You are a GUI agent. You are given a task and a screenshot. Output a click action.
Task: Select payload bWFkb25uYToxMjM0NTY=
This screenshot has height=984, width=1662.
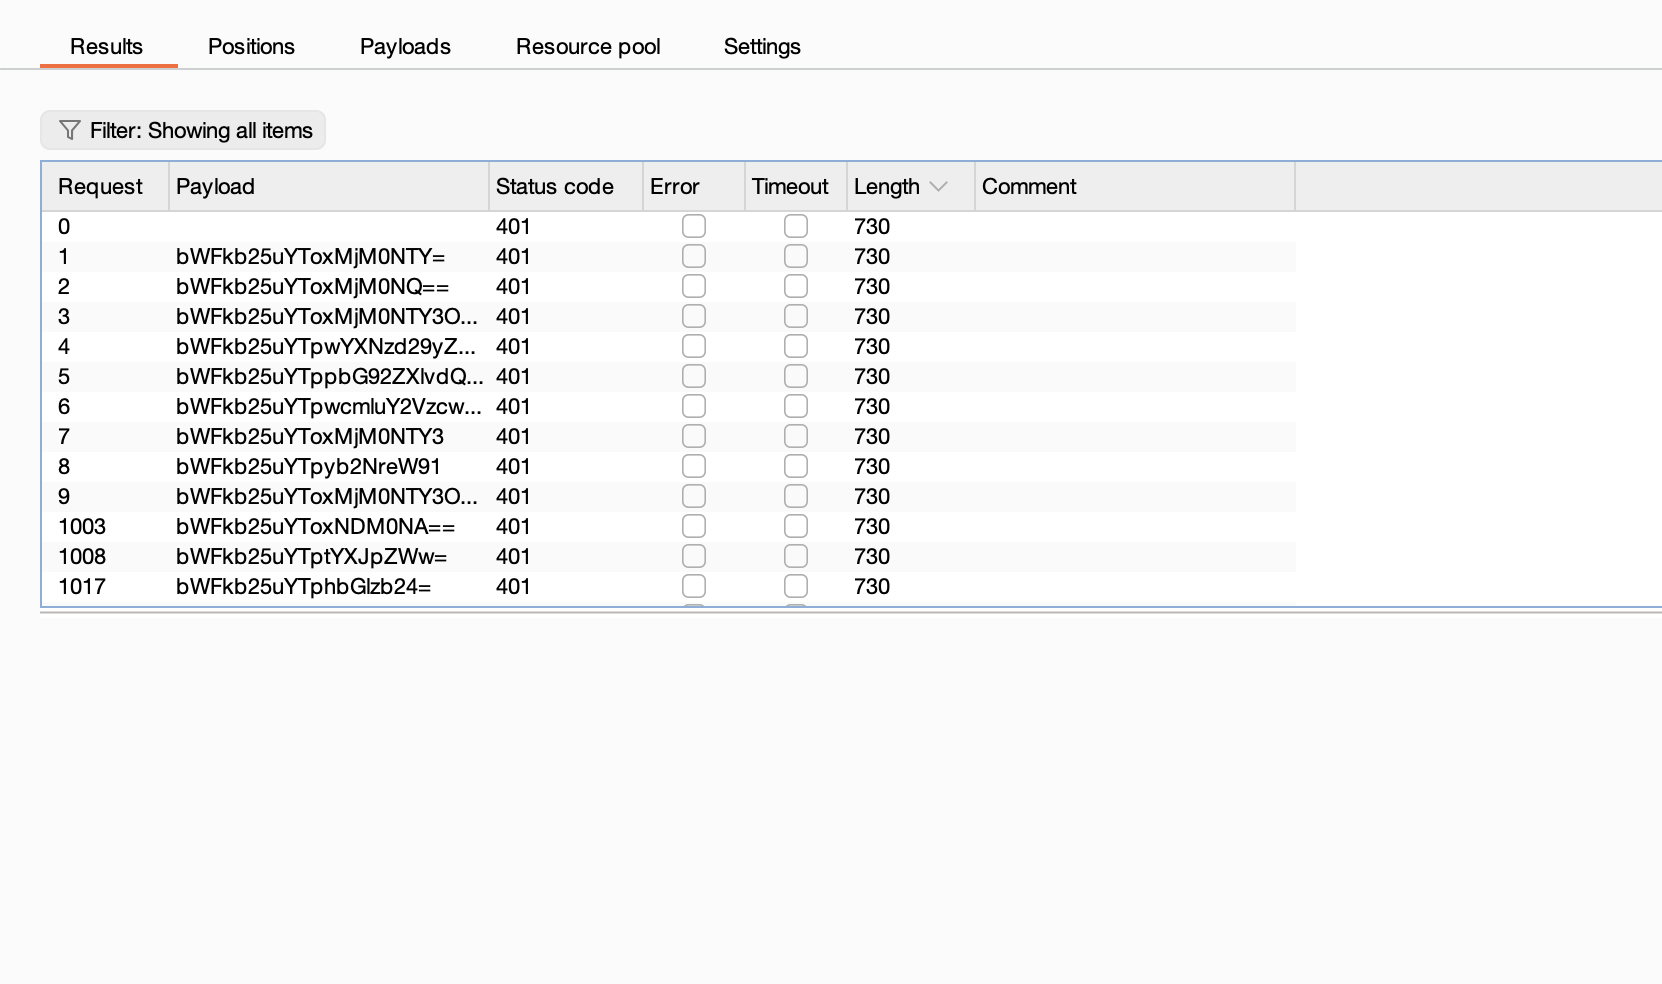[311, 257]
